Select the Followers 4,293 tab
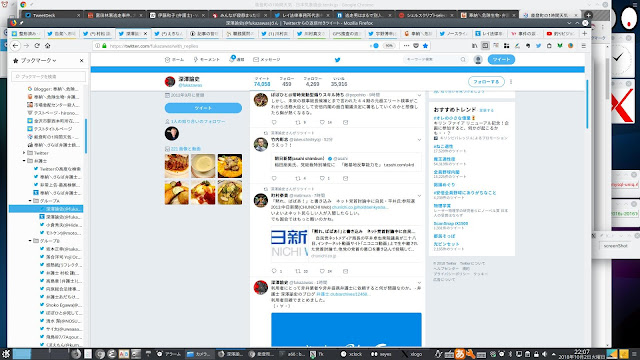The image size is (640, 360). point(312,82)
